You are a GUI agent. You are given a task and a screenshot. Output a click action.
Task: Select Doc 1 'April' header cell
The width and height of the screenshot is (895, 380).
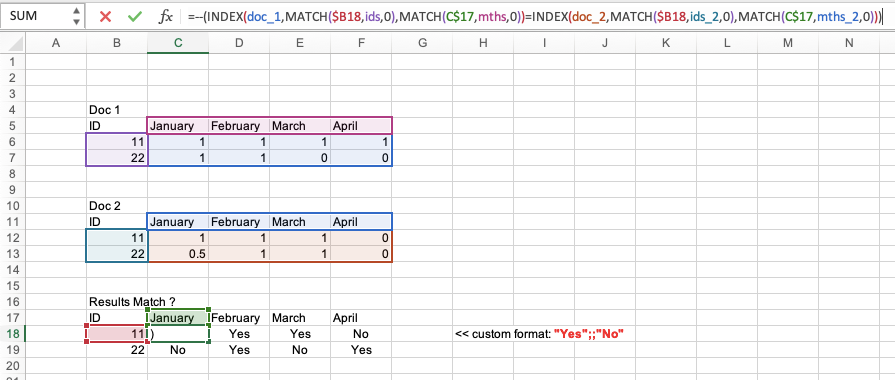pyautogui.click(x=361, y=126)
